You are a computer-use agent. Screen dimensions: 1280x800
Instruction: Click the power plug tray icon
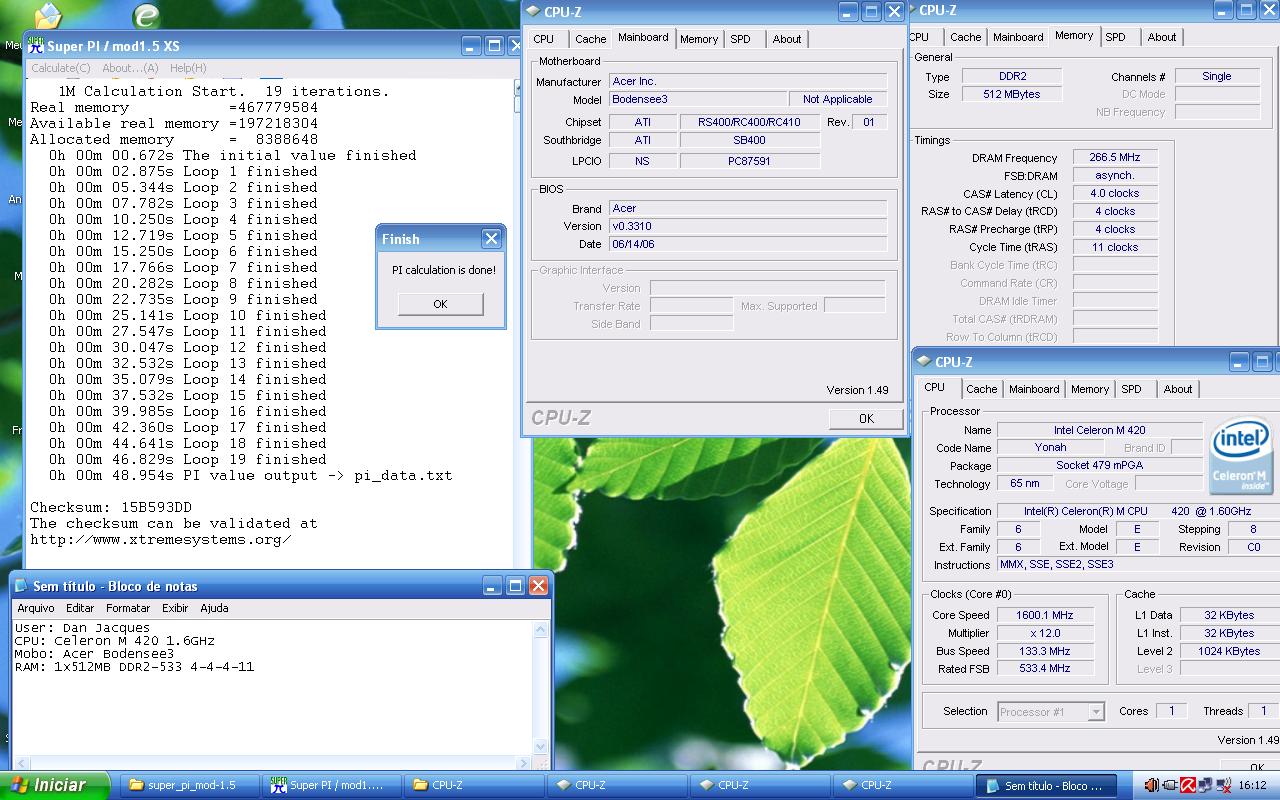point(1170,785)
